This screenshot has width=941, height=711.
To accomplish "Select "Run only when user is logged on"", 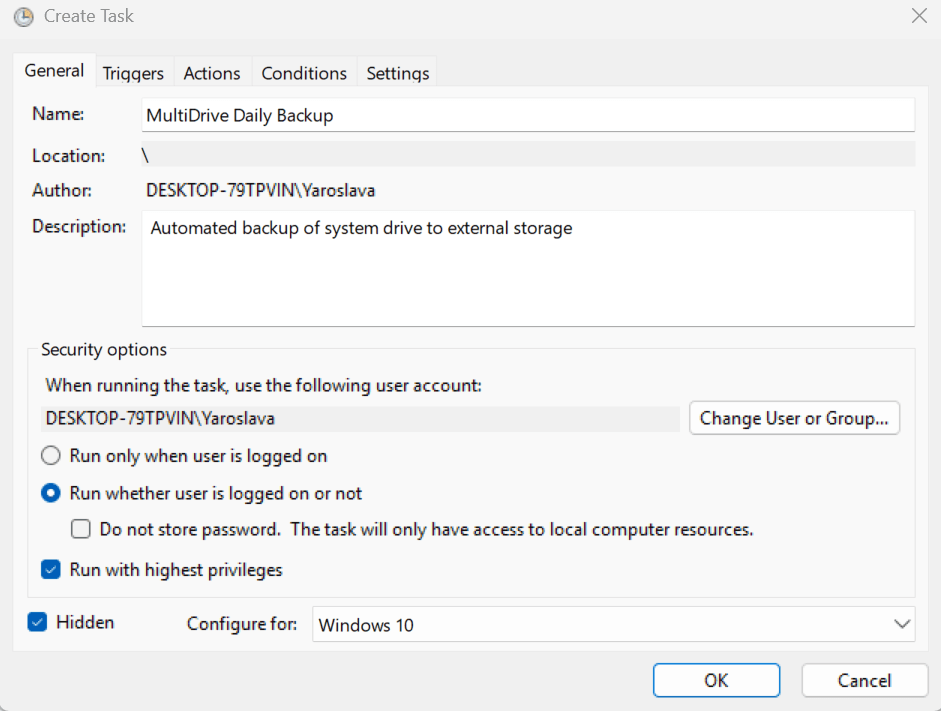I will (51, 455).
